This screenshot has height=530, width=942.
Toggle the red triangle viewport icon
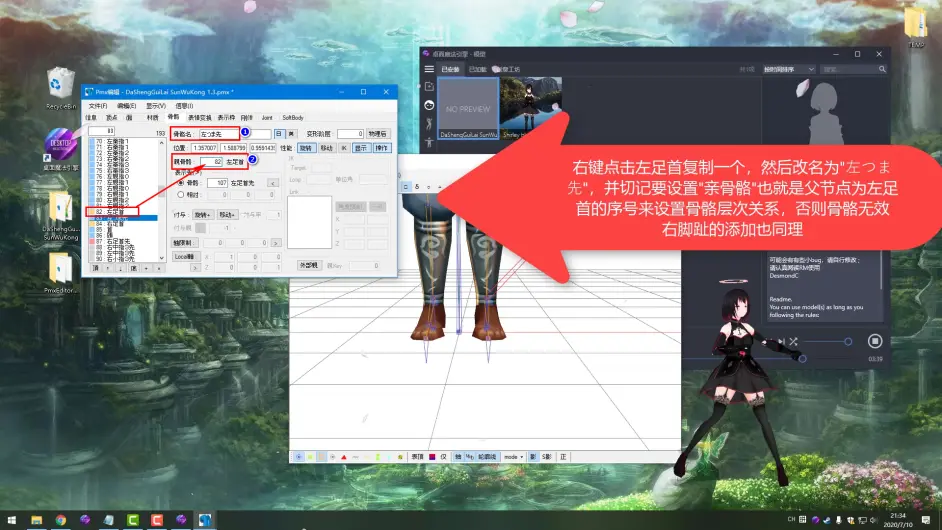344,457
